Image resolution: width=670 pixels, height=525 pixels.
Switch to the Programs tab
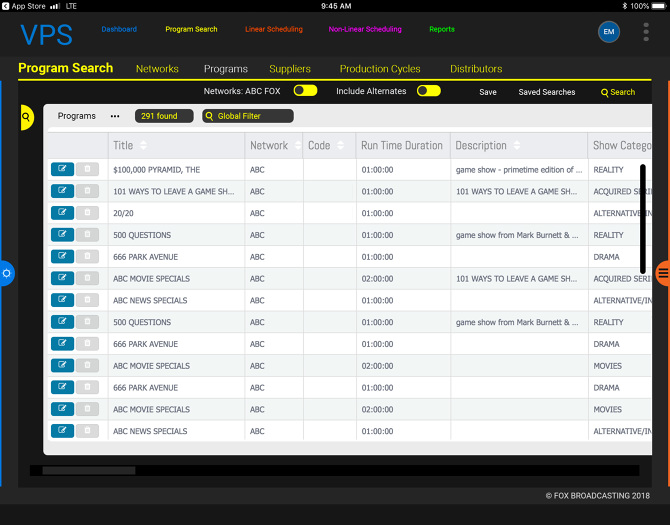(x=226, y=69)
